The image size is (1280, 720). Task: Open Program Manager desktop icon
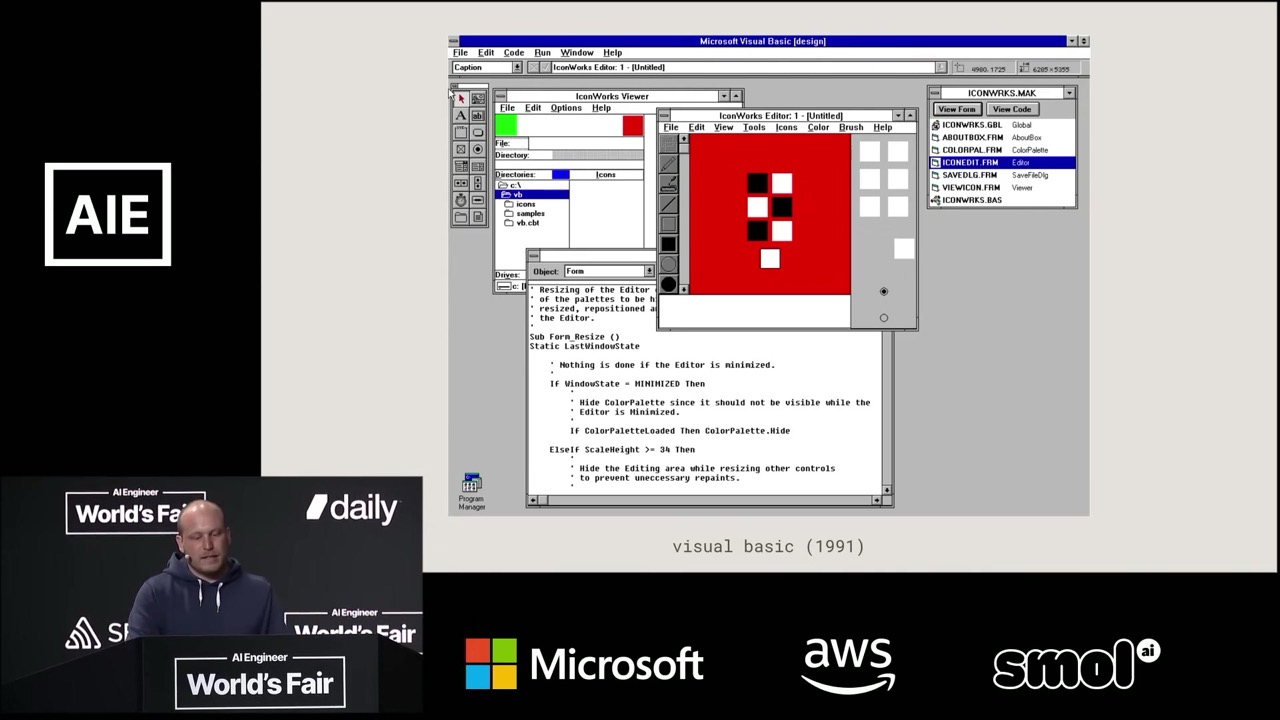(x=472, y=485)
